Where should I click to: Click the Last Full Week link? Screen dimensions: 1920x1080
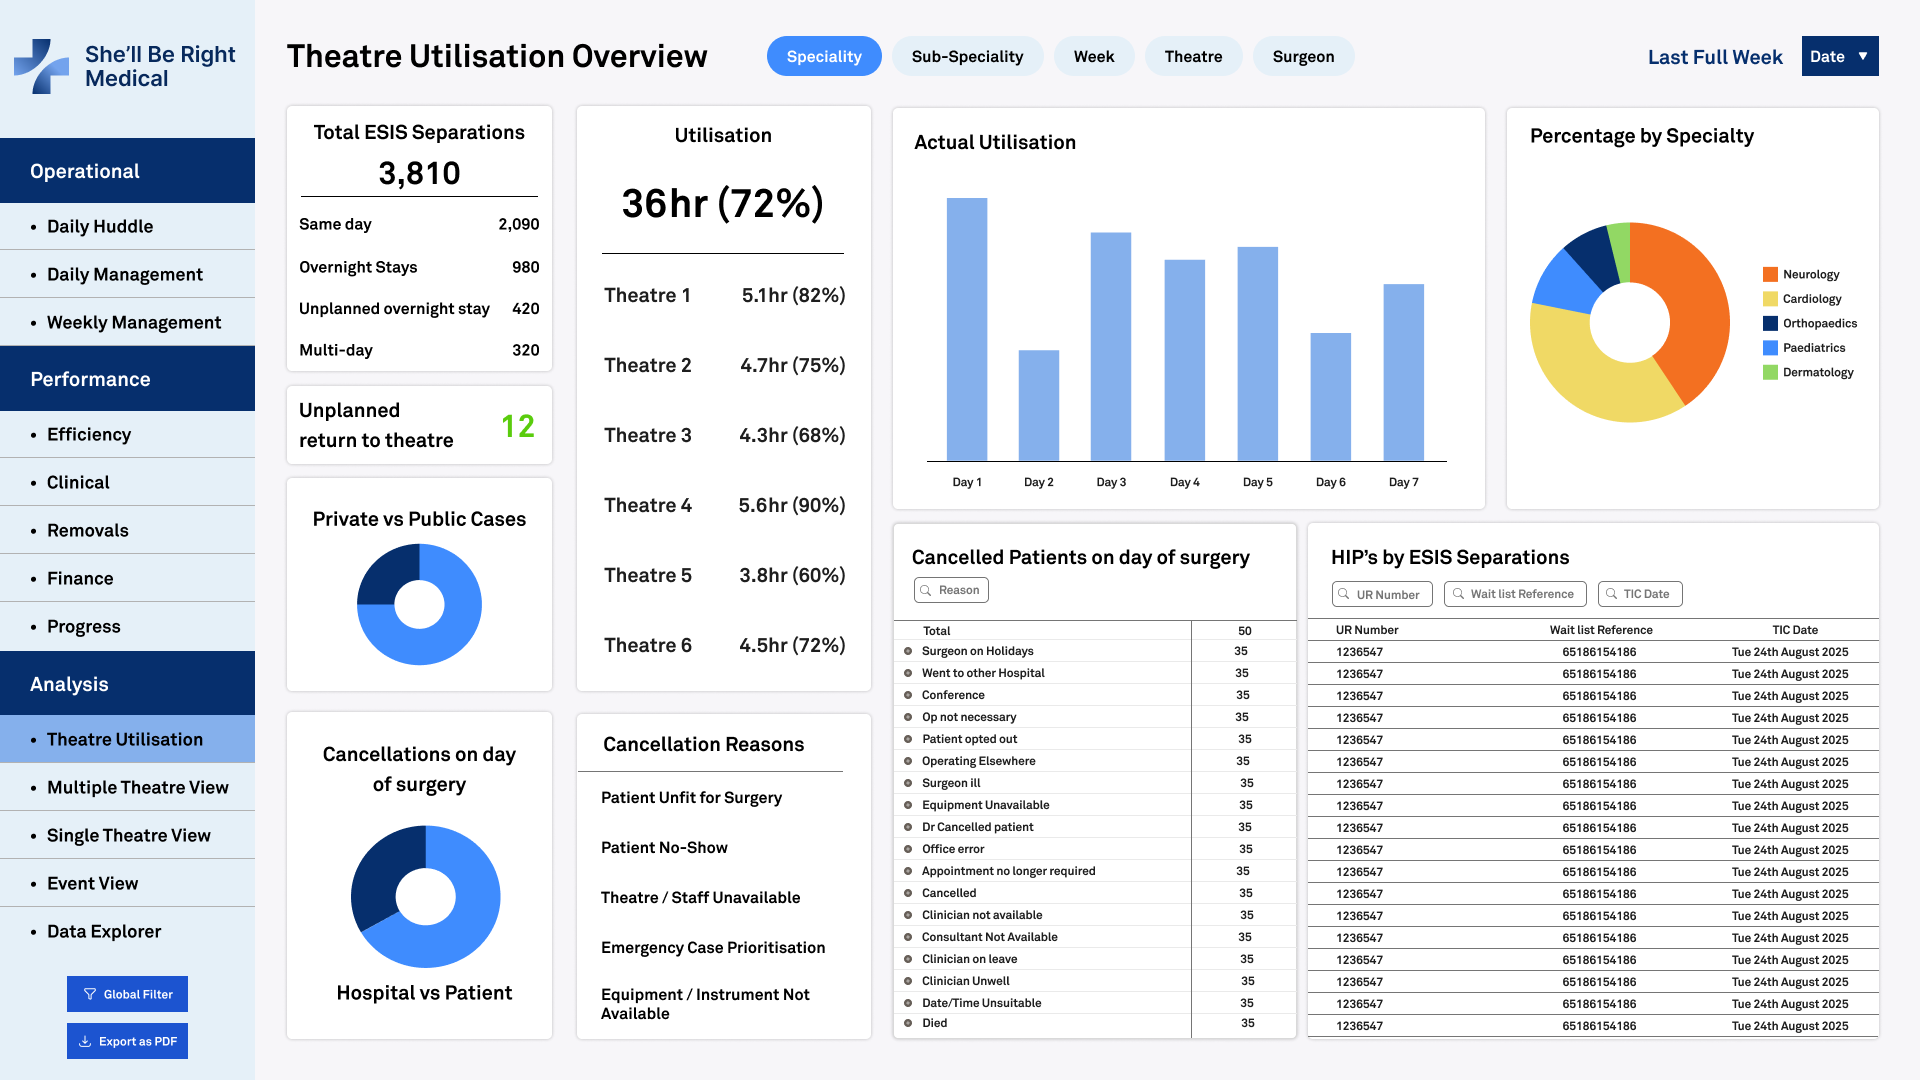[1715, 57]
